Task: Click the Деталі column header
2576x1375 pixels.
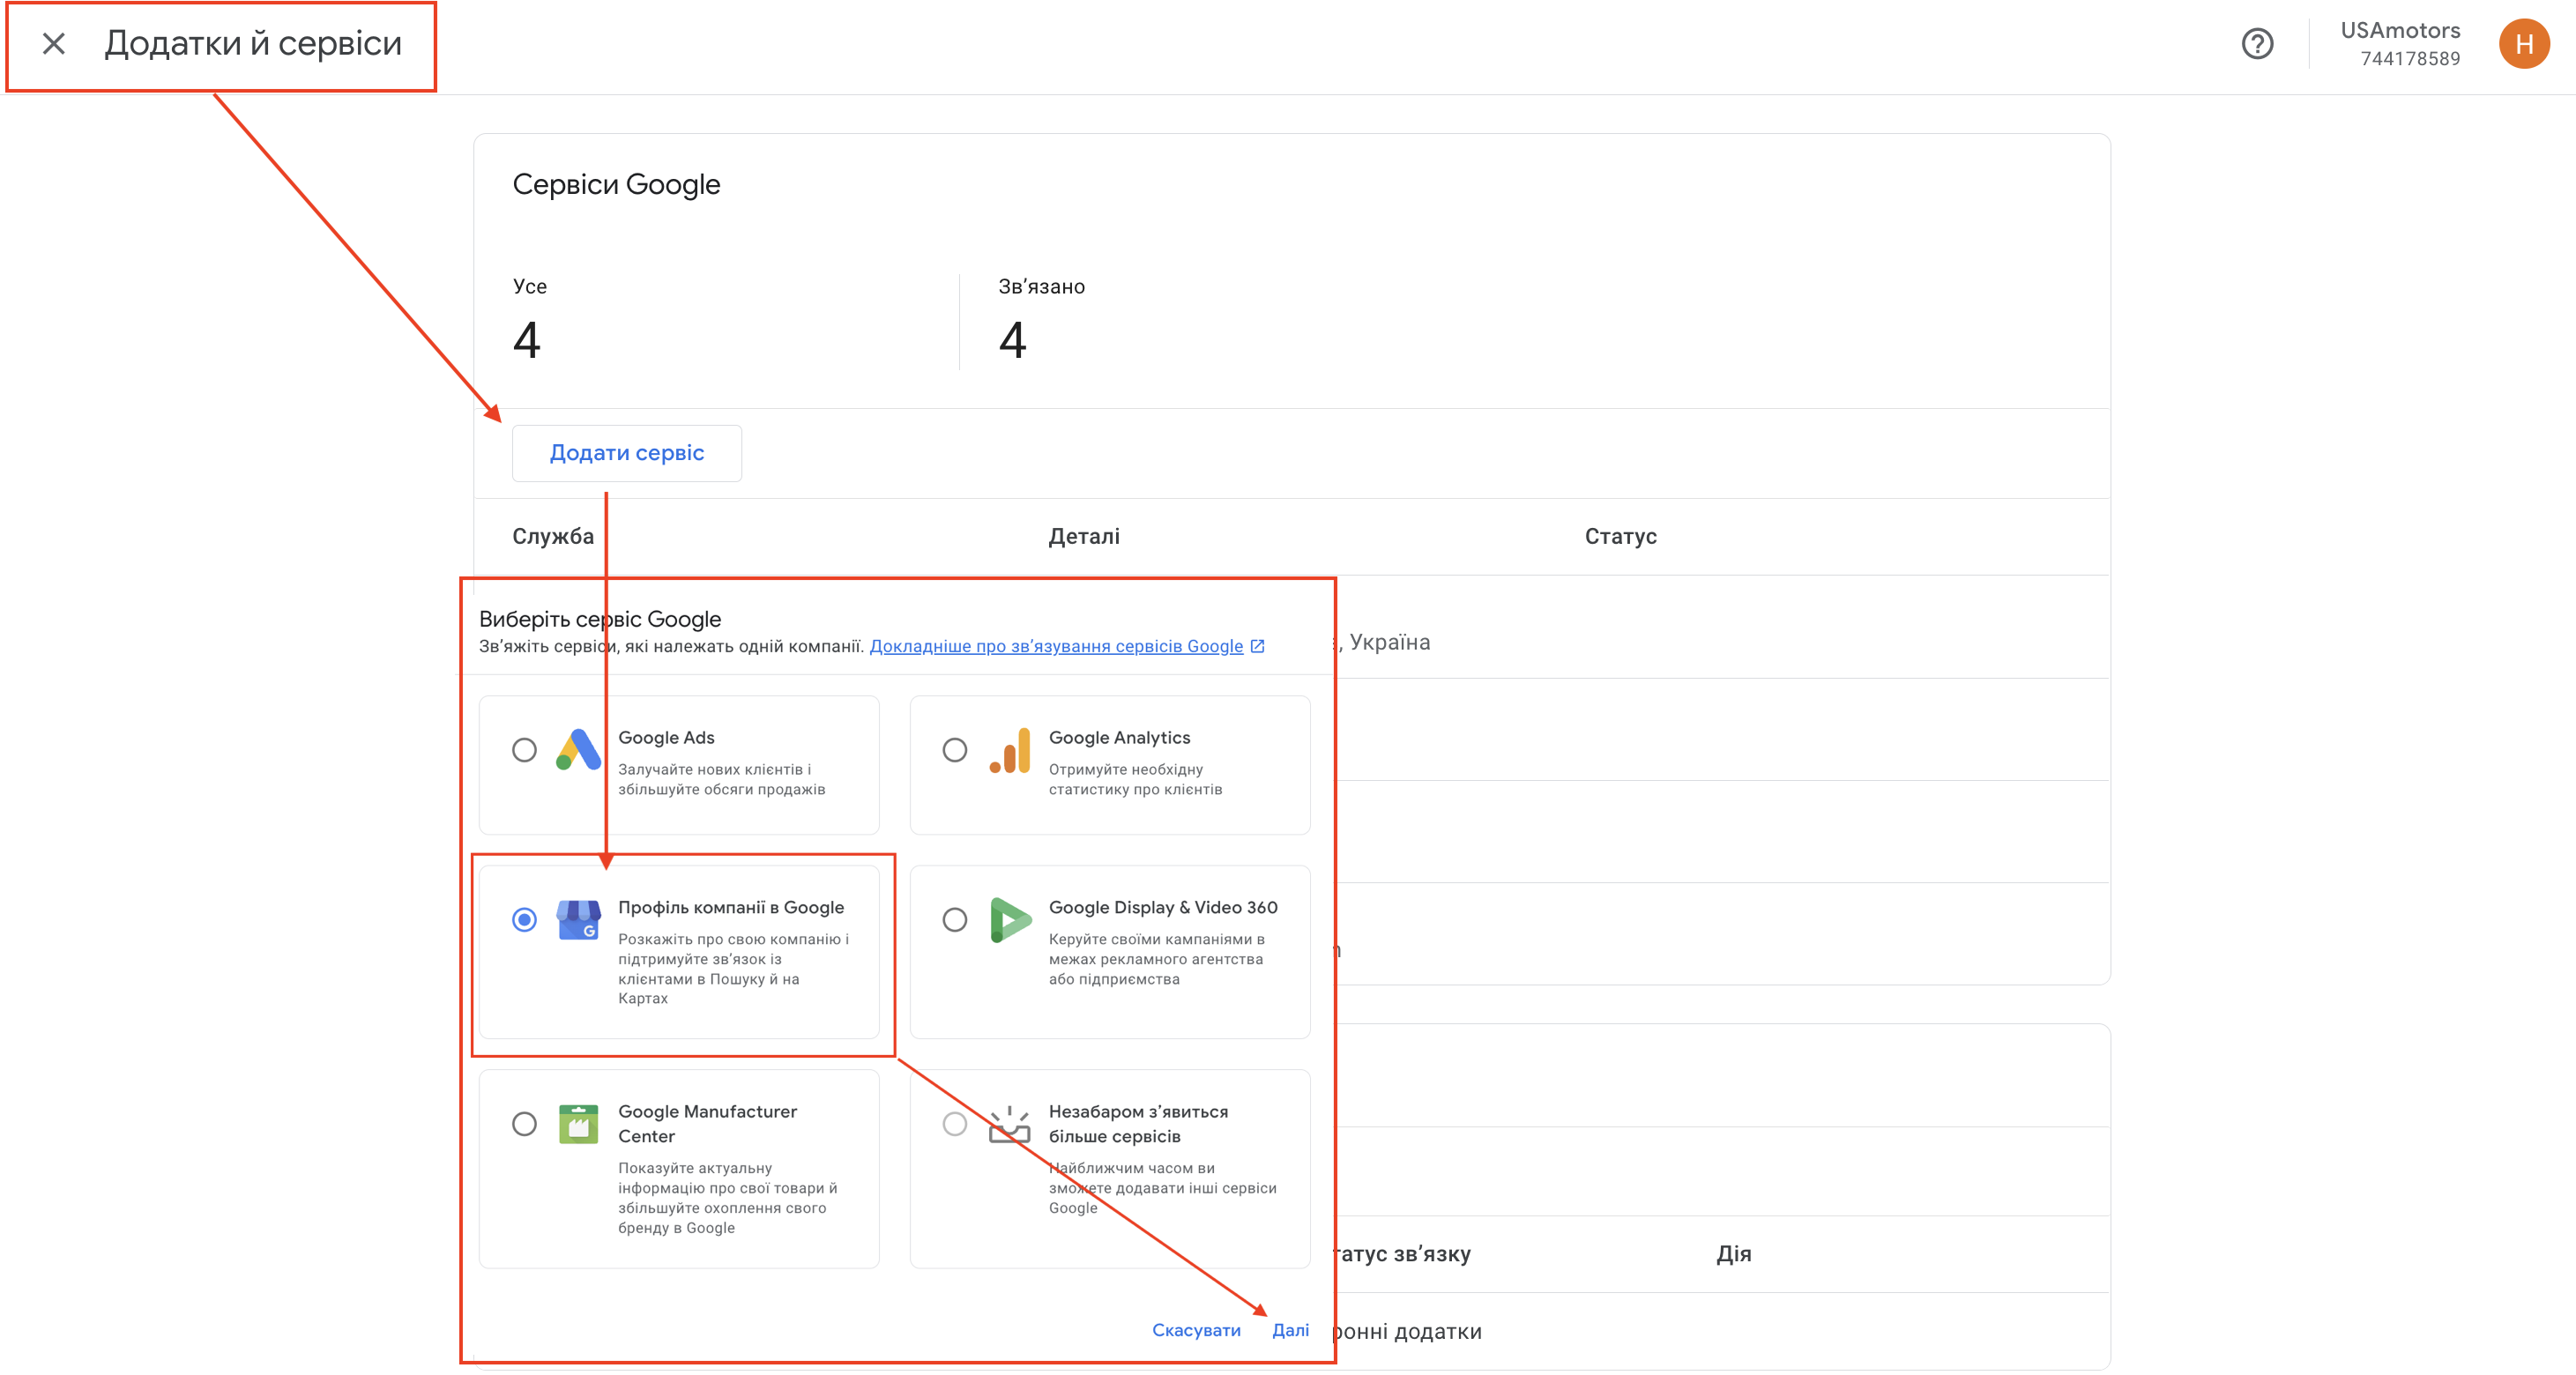Action: click(x=1084, y=536)
